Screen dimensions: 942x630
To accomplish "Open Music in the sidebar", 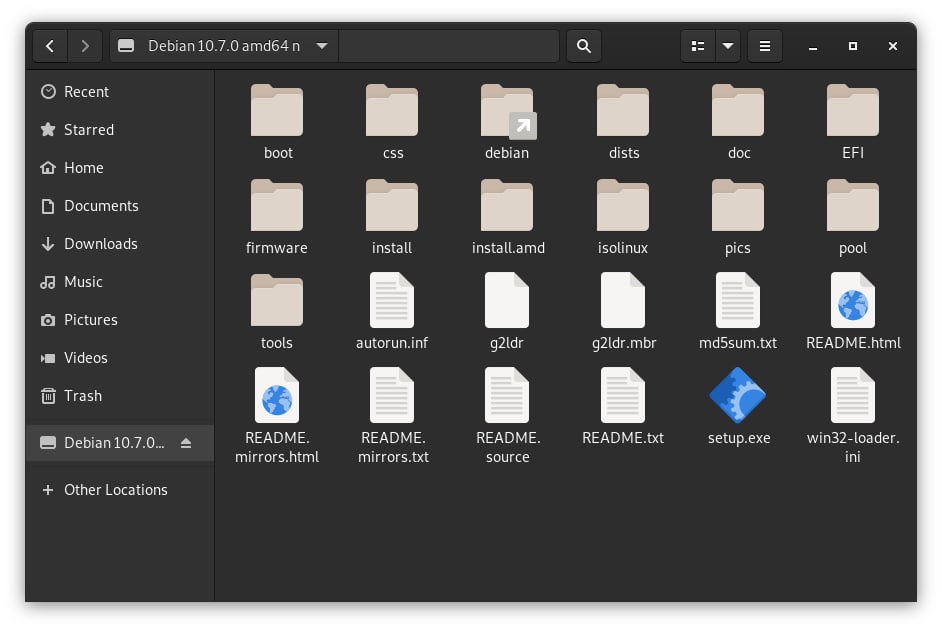I will [120, 282].
